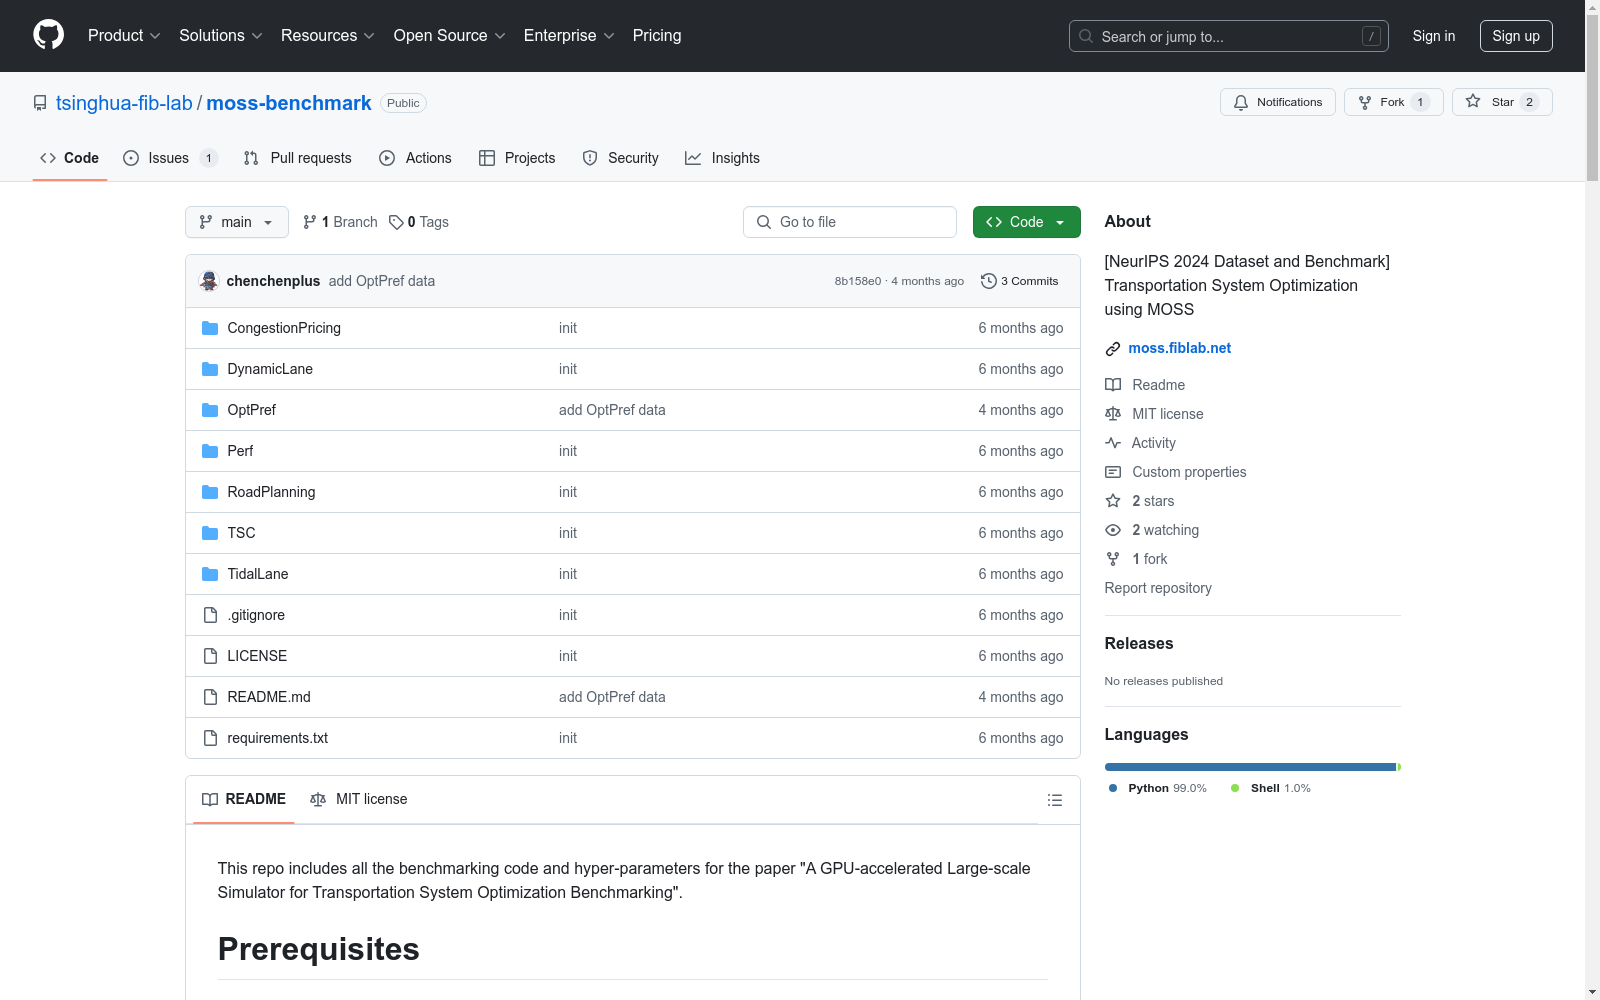
Task: Select the MIT license tab in file viewer
Action: (359, 799)
